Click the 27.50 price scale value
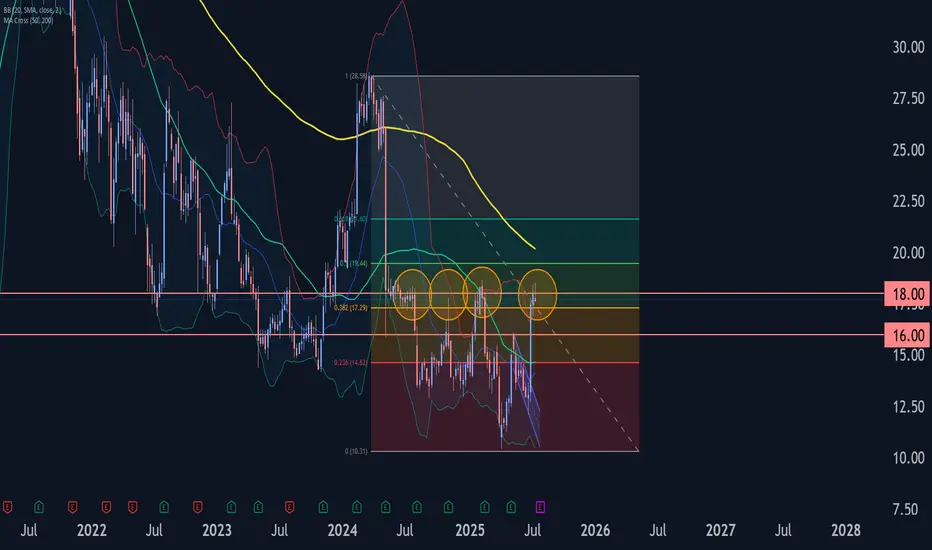Image resolution: width=932 pixels, height=550 pixels. tap(908, 98)
